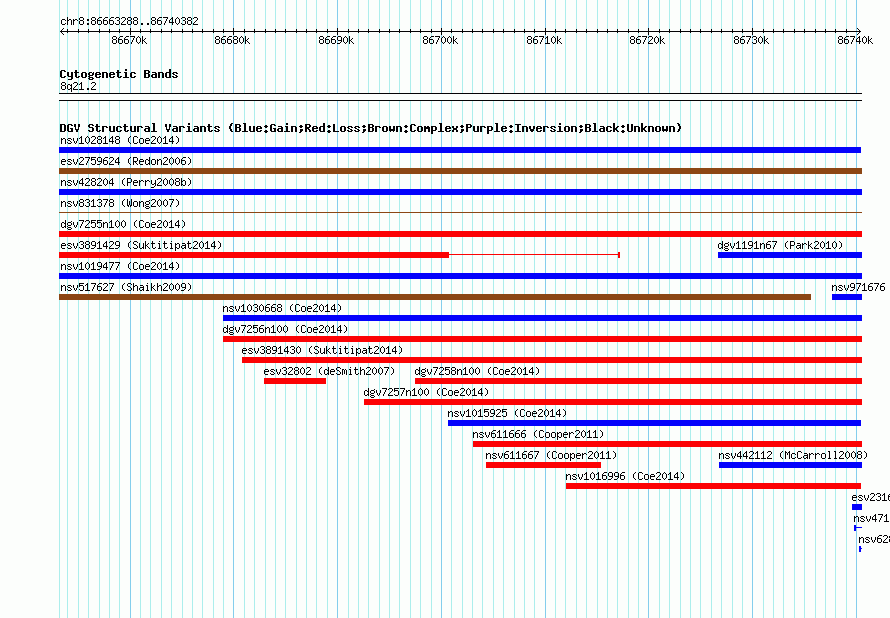Open esv3891429 (Suktitipat2014) variant
The image size is (890, 618).
click(x=141, y=245)
